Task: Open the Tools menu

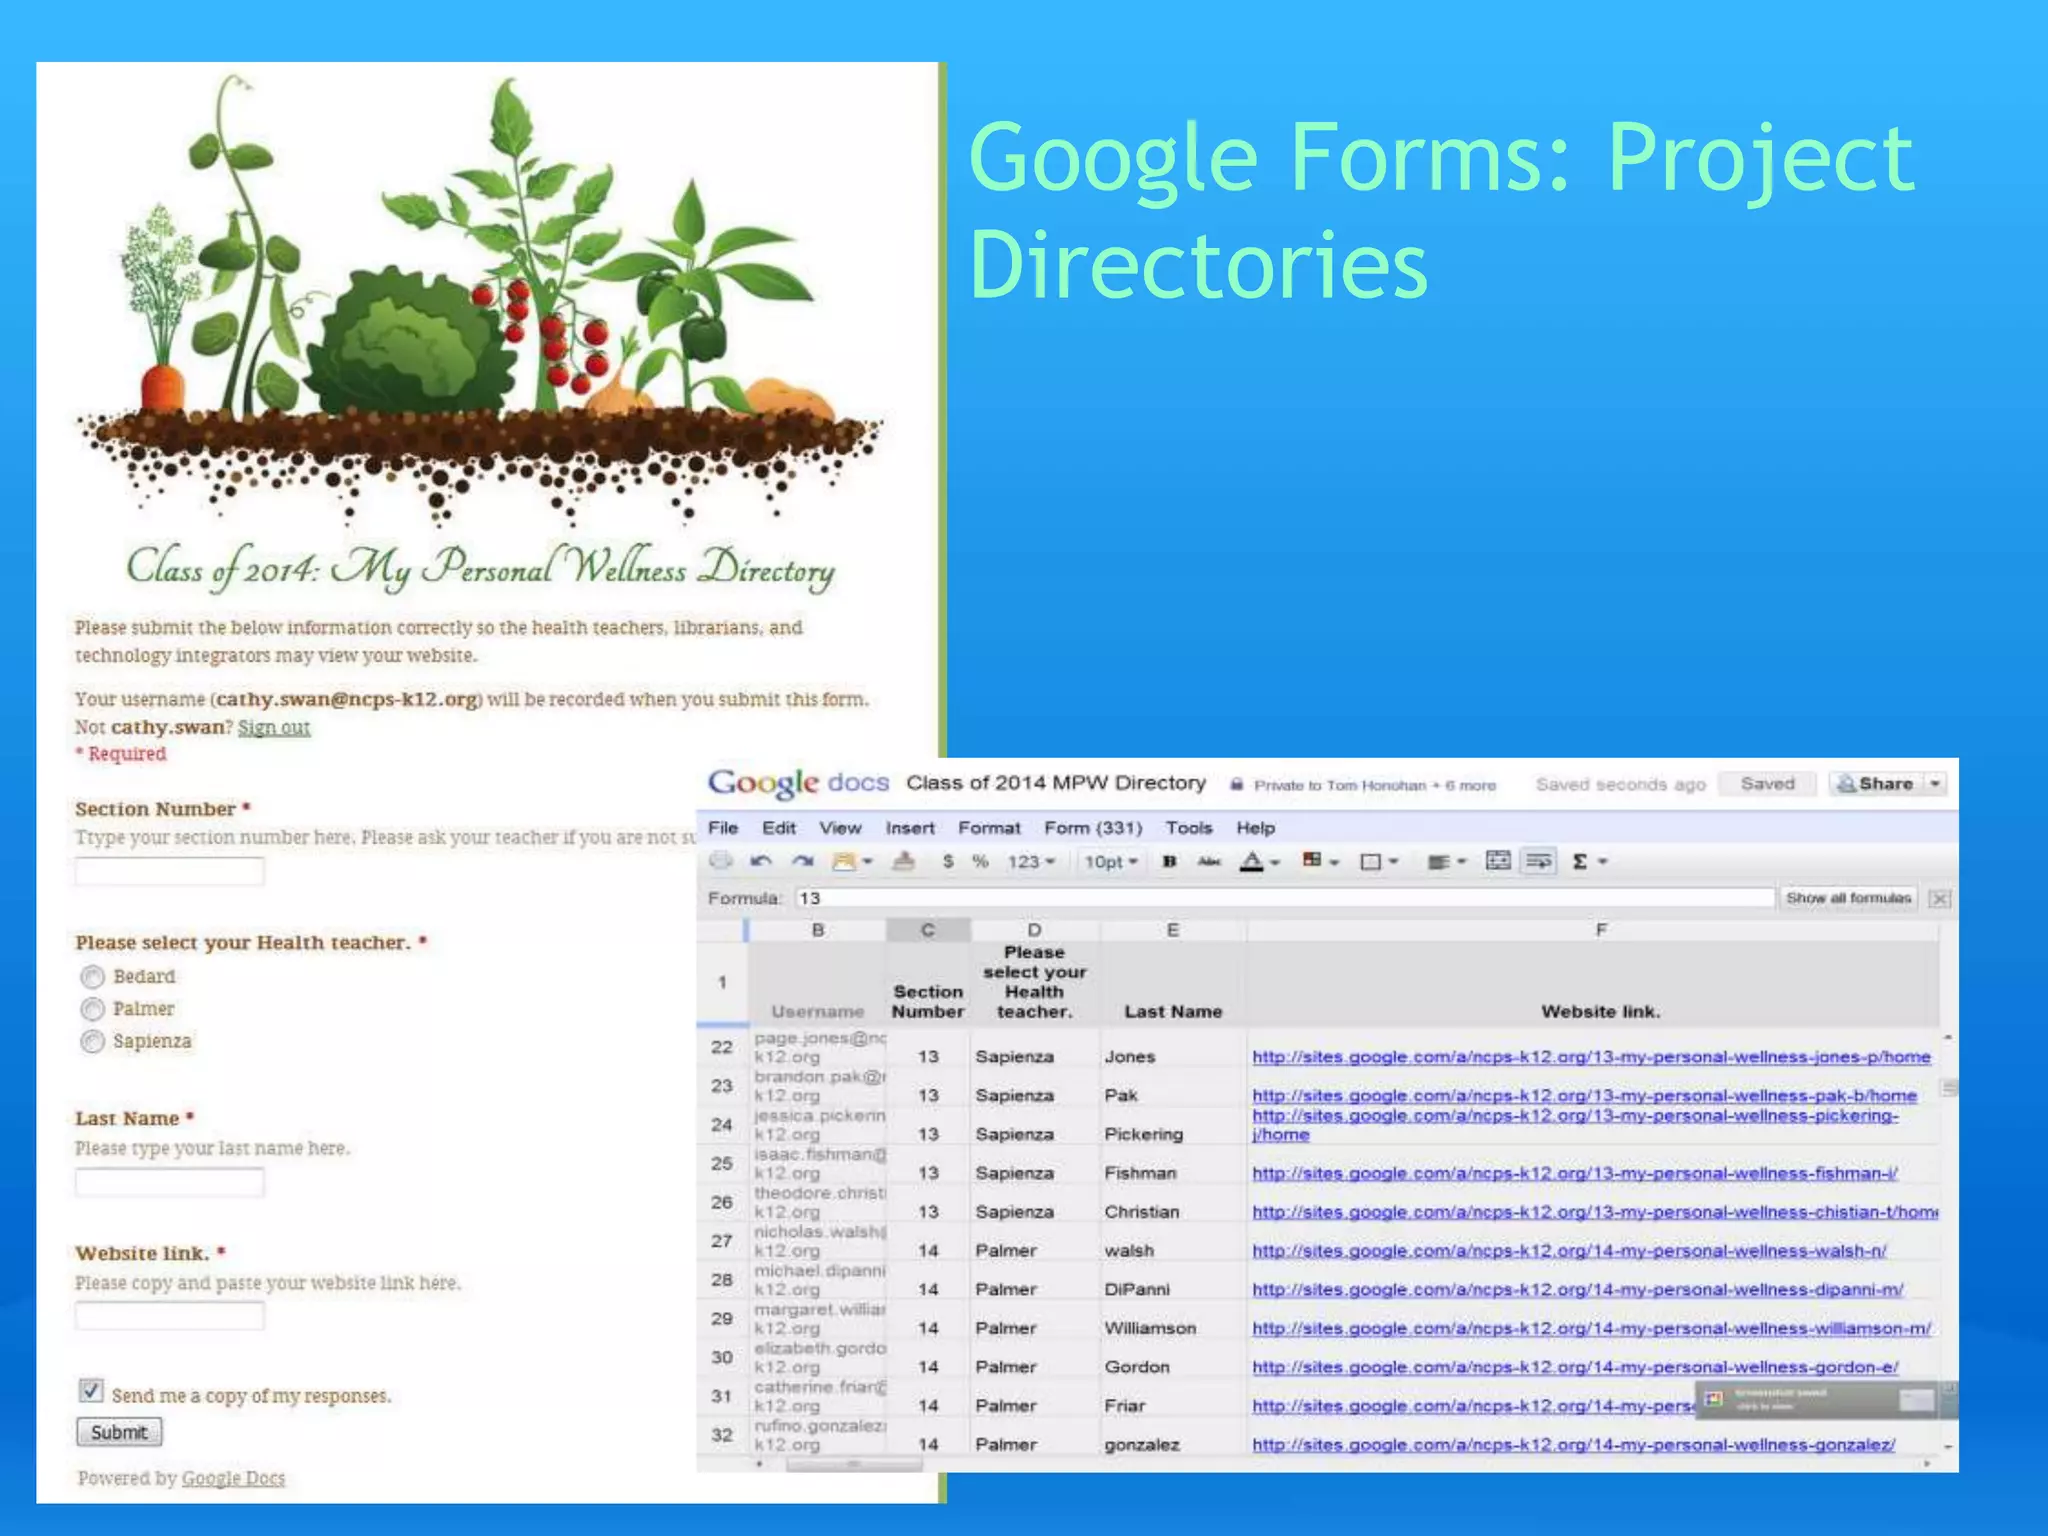Action: coord(1188,828)
